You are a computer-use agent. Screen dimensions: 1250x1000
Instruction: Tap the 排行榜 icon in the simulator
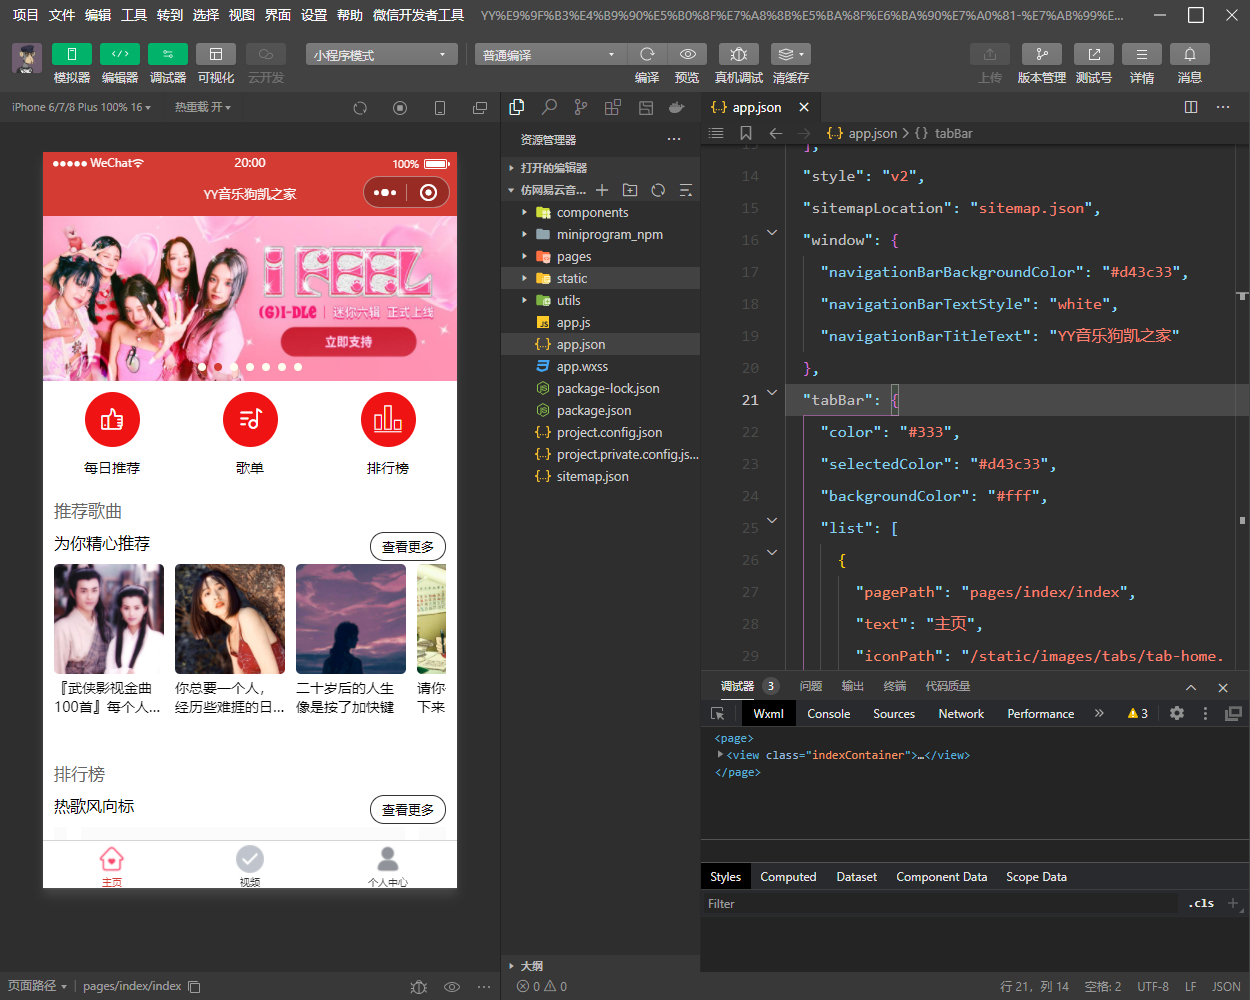point(388,420)
